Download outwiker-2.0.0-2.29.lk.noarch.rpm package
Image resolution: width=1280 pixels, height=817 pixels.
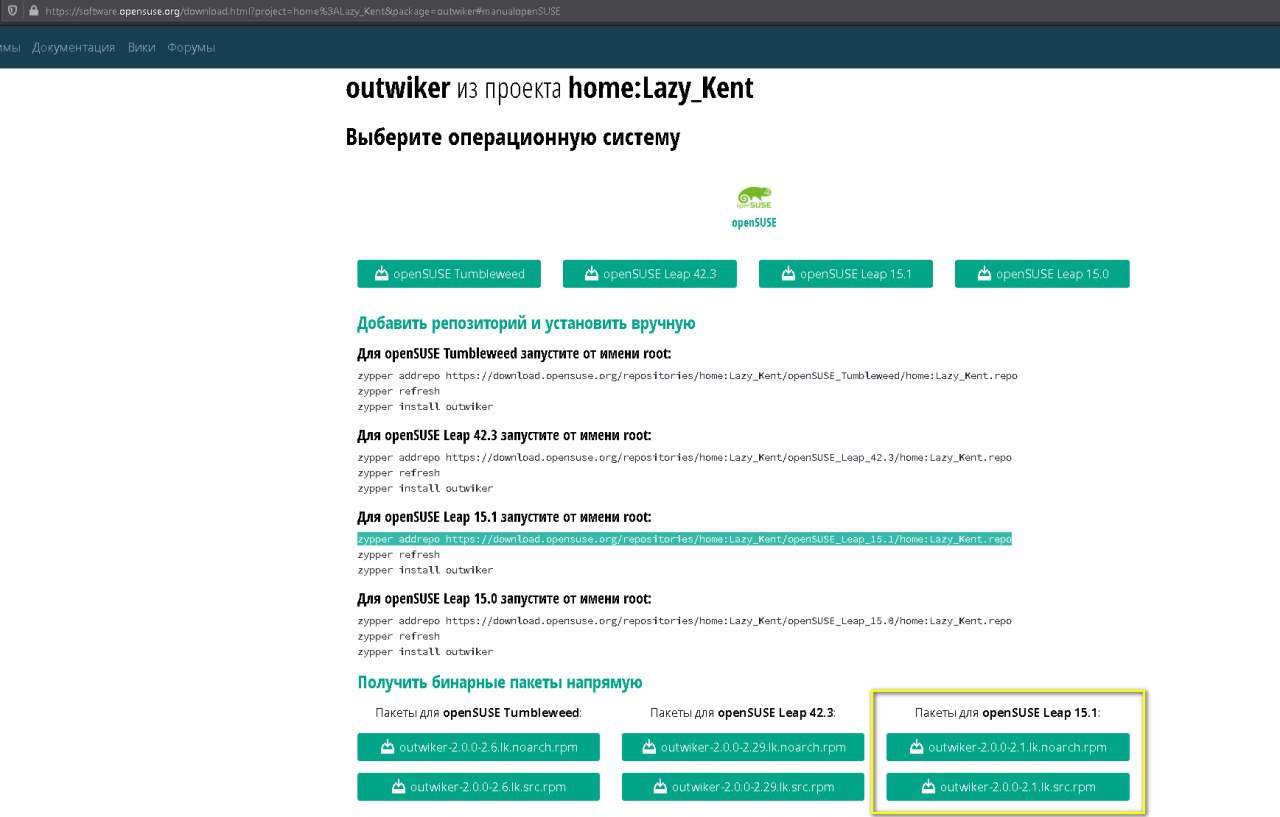point(743,747)
